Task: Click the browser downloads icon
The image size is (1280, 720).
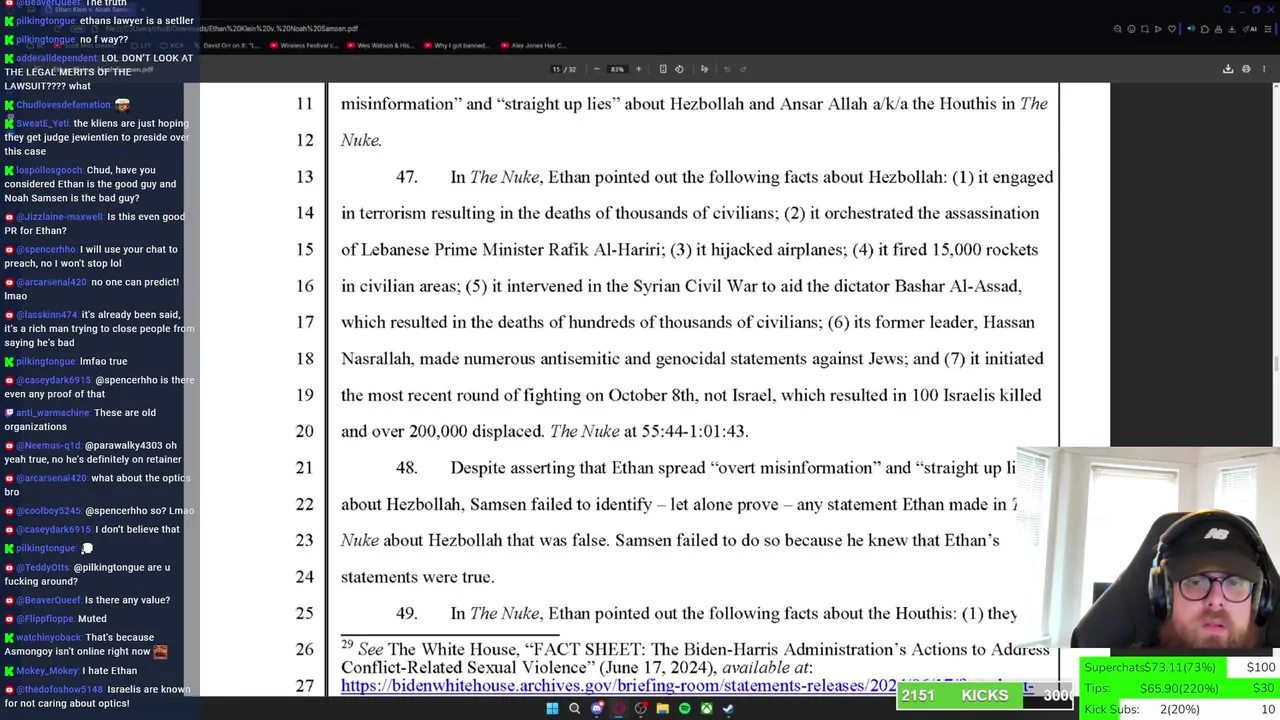Action: [x=1232, y=29]
